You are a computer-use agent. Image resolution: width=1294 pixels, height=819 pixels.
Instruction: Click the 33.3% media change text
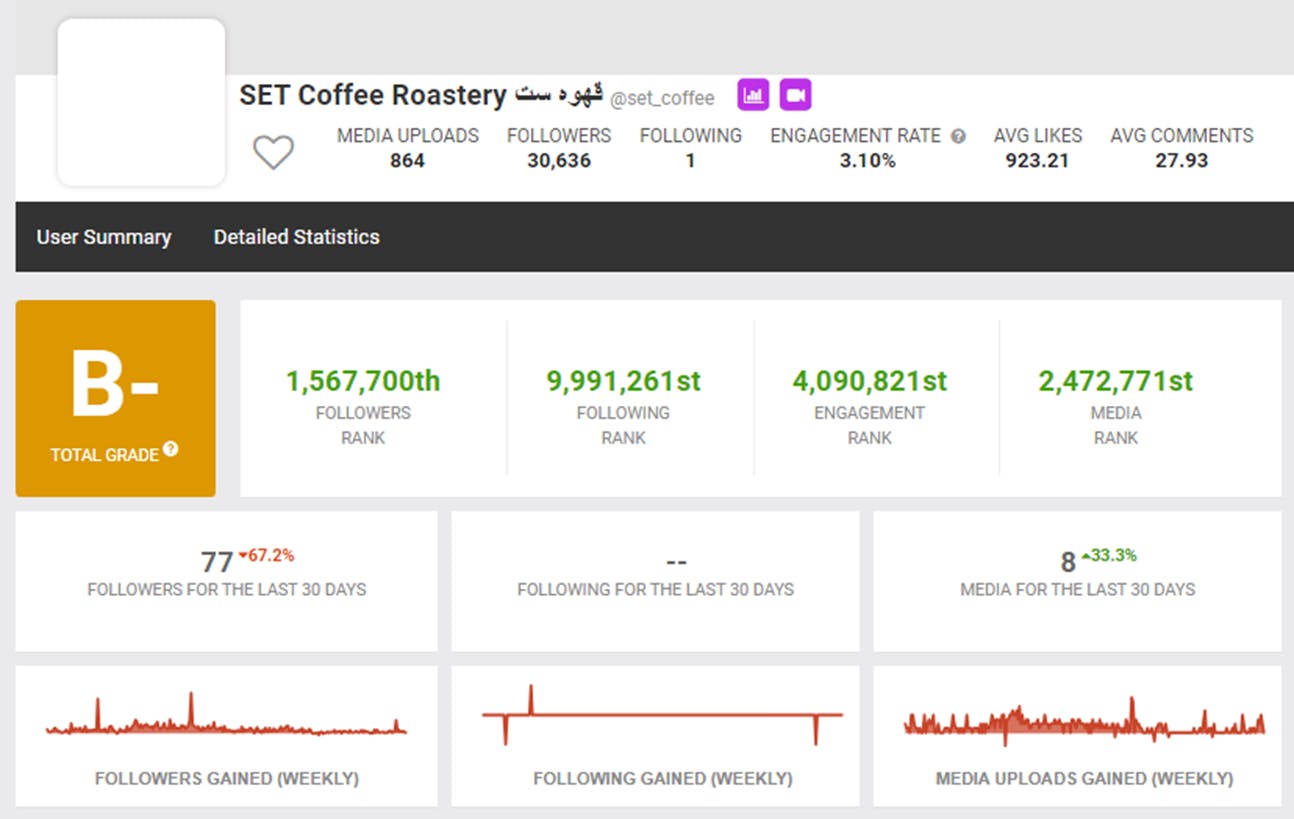(1114, 555)
